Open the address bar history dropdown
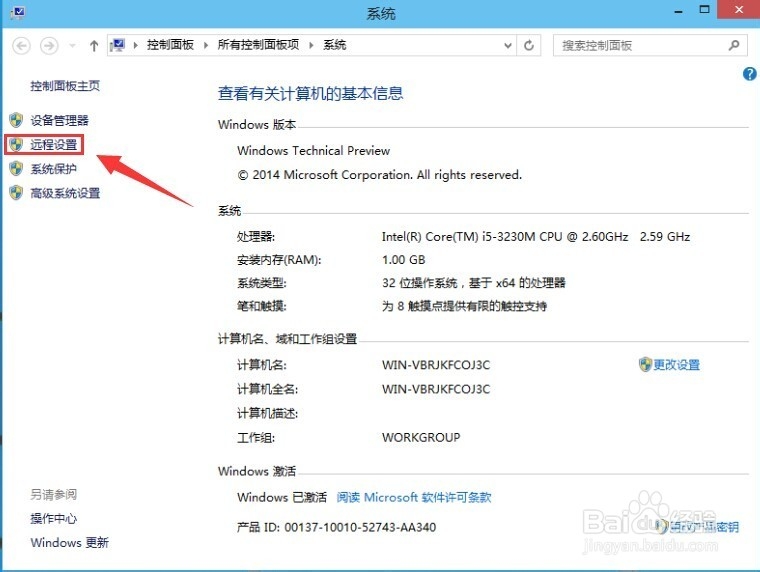The width and height of the screenshot is (760, 572). coord(507,46)
